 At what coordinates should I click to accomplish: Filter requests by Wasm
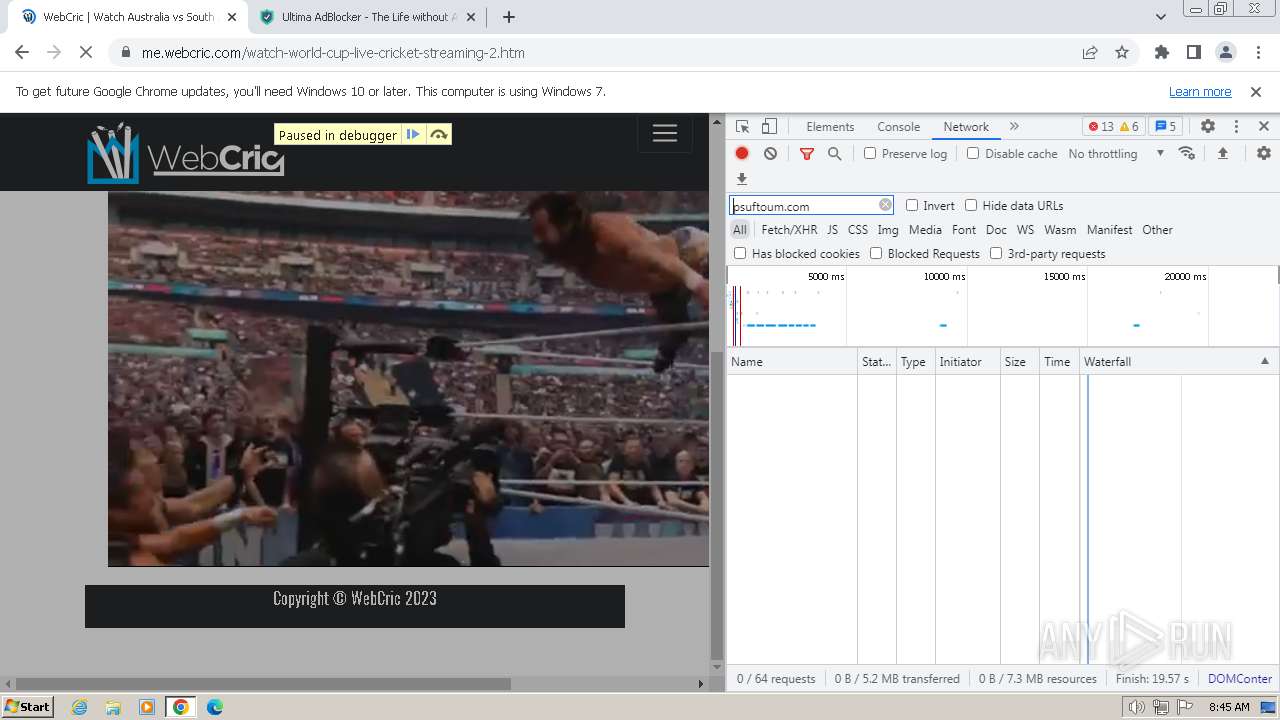(1060, 229)
